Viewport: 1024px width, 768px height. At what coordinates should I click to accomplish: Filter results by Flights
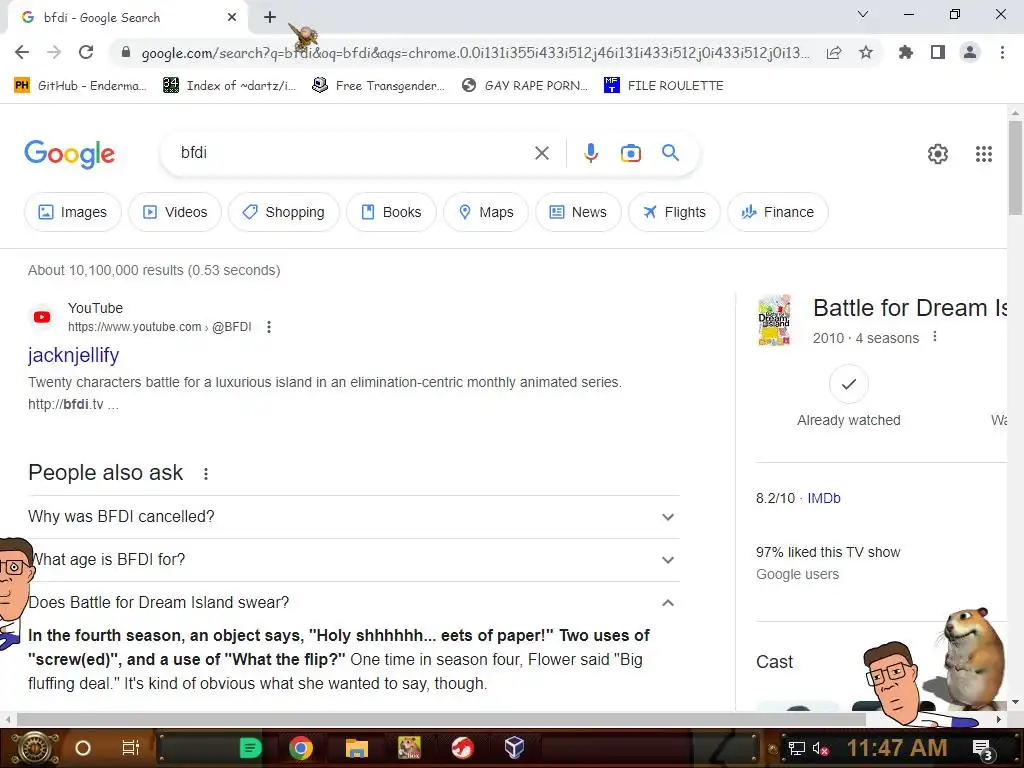tap(674, 212)
